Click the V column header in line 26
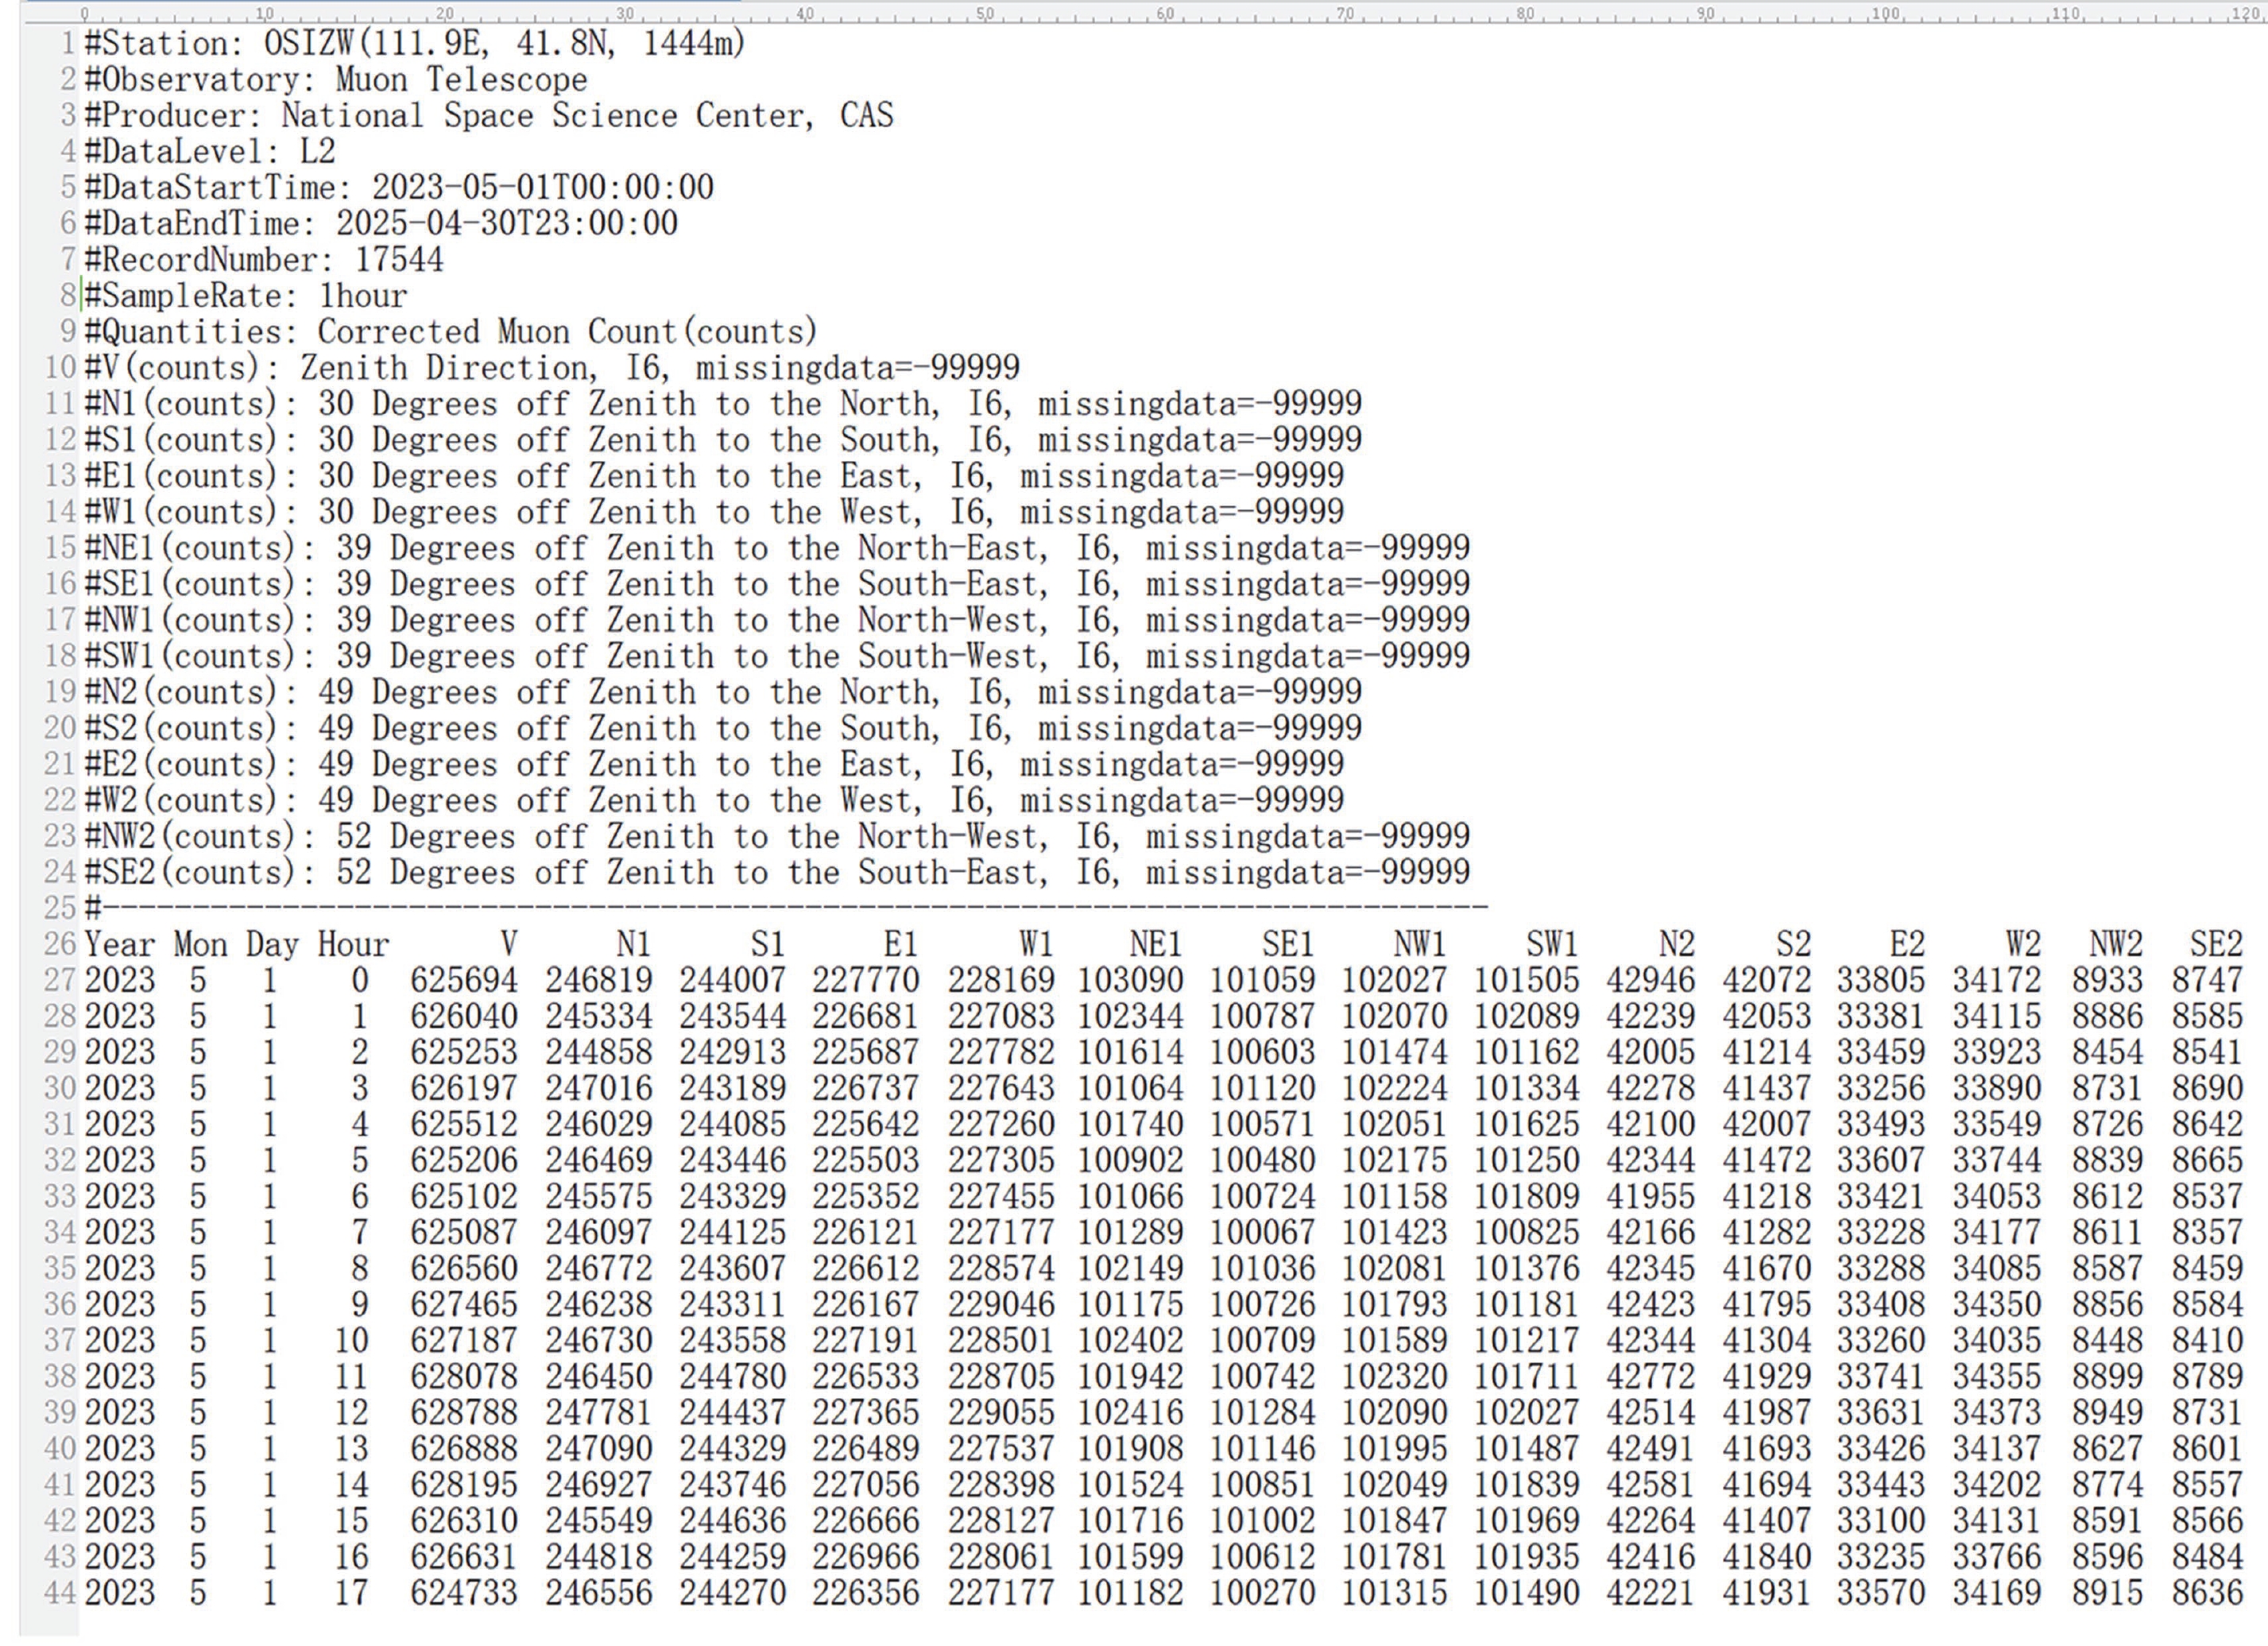The image size is (2268, 1646). [x=508, y=944]
